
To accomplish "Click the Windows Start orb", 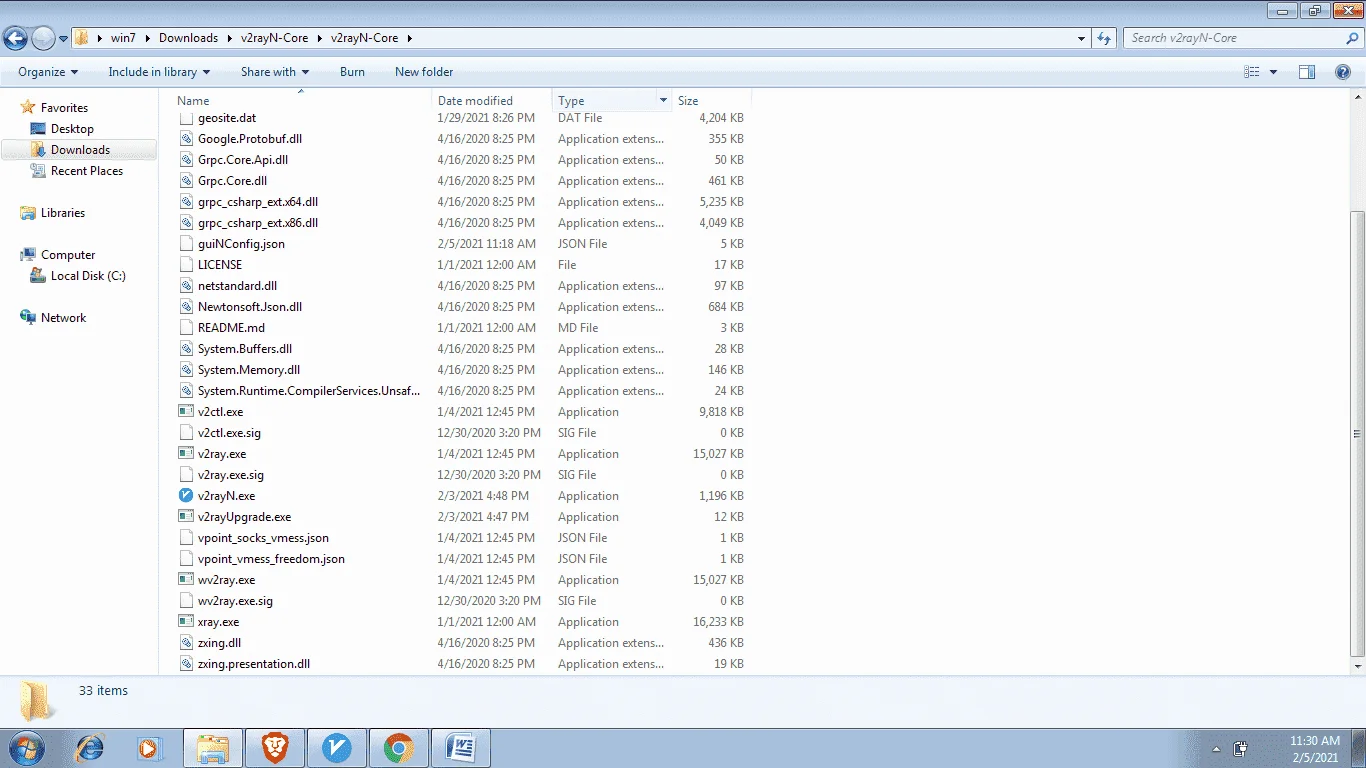I will coord(25,747).
